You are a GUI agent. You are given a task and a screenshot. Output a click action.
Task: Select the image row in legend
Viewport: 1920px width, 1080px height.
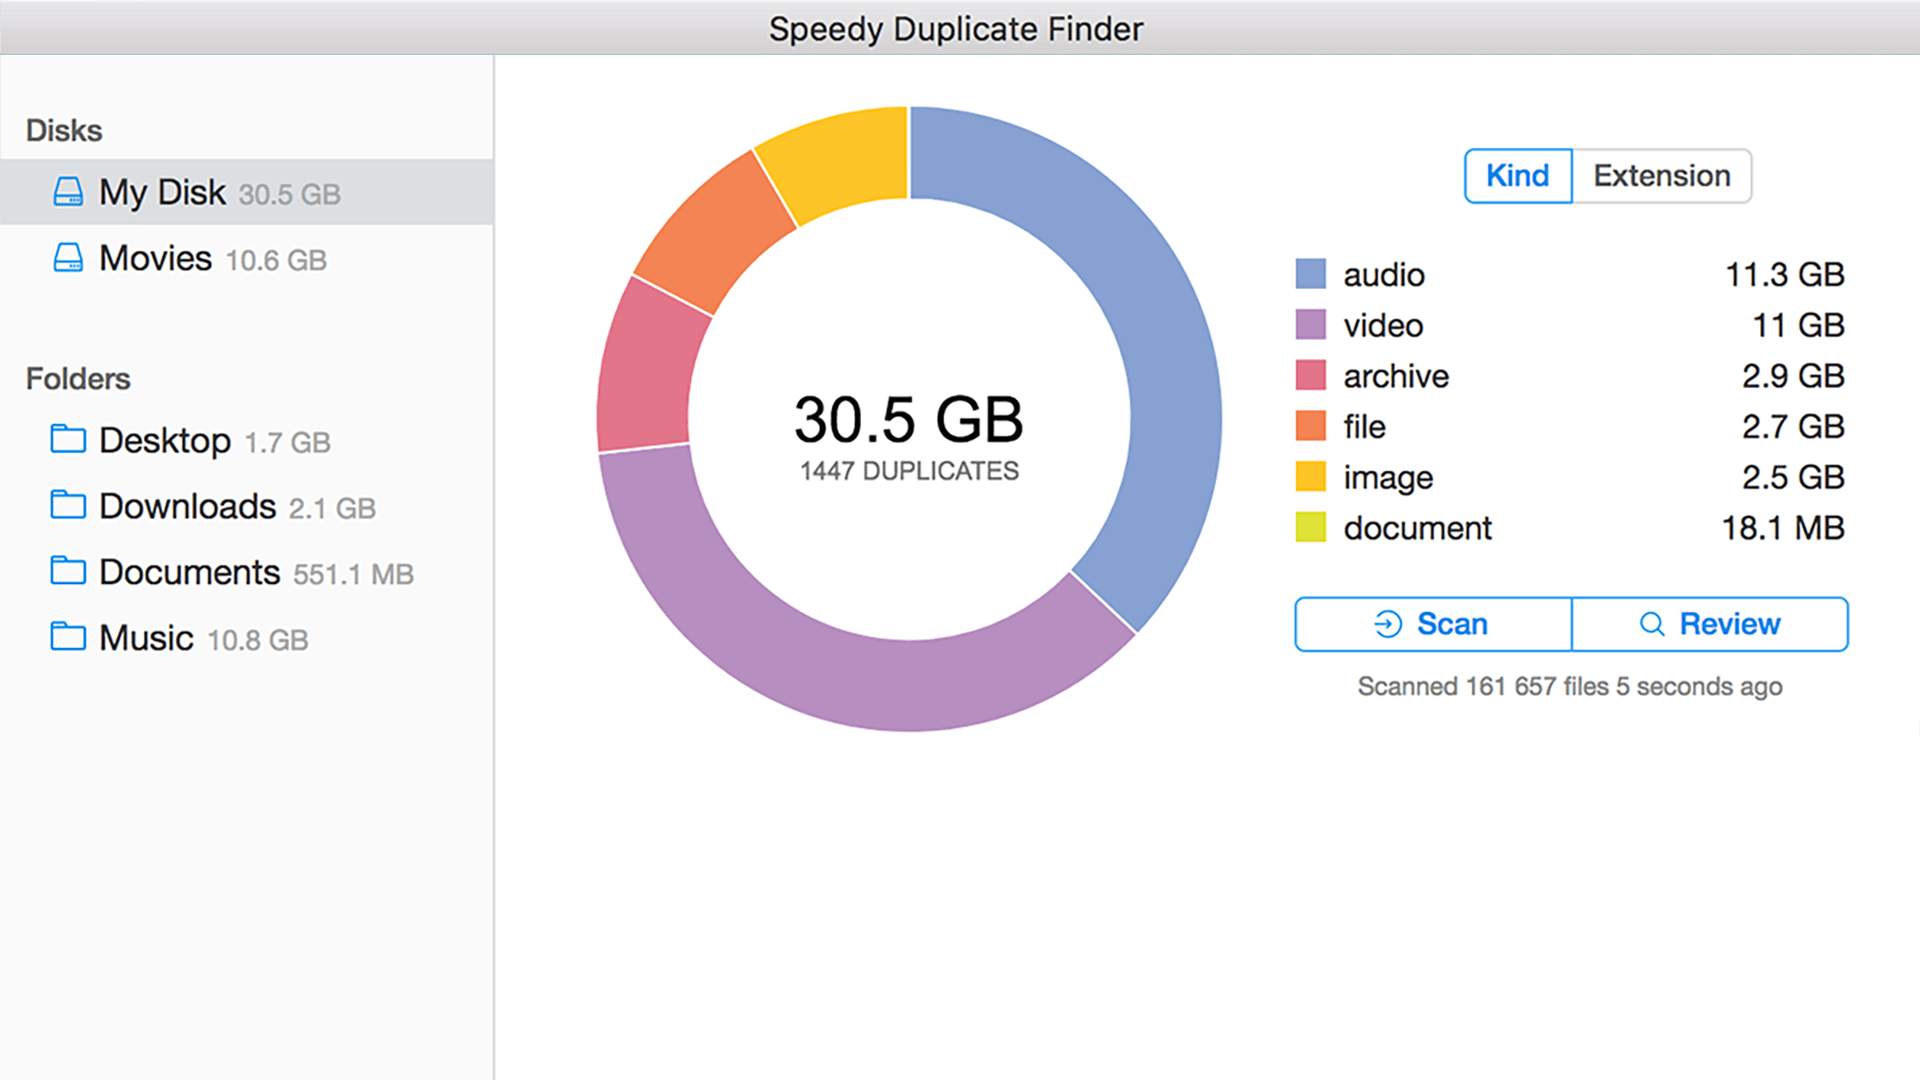[x=1388, y=477]
